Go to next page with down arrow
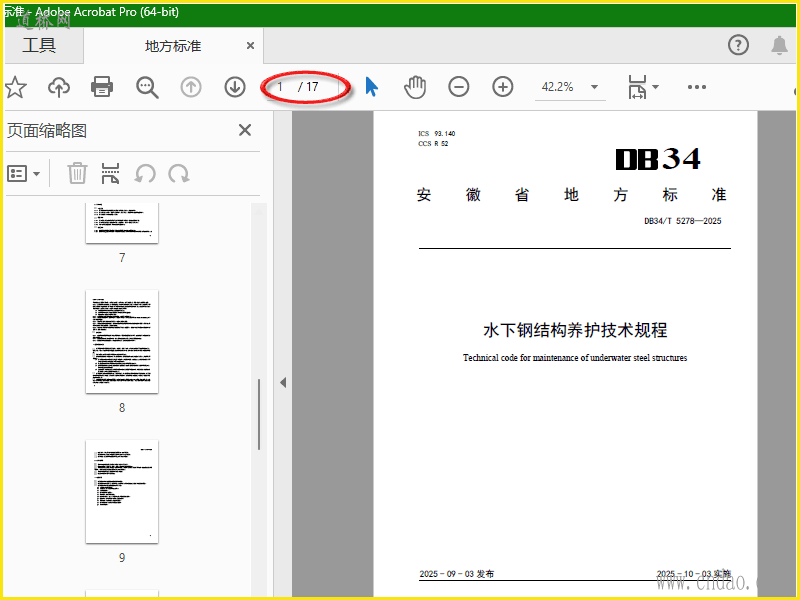Image resolution: width=800 pixels, height=600 pixels. [x=235, y=87]
